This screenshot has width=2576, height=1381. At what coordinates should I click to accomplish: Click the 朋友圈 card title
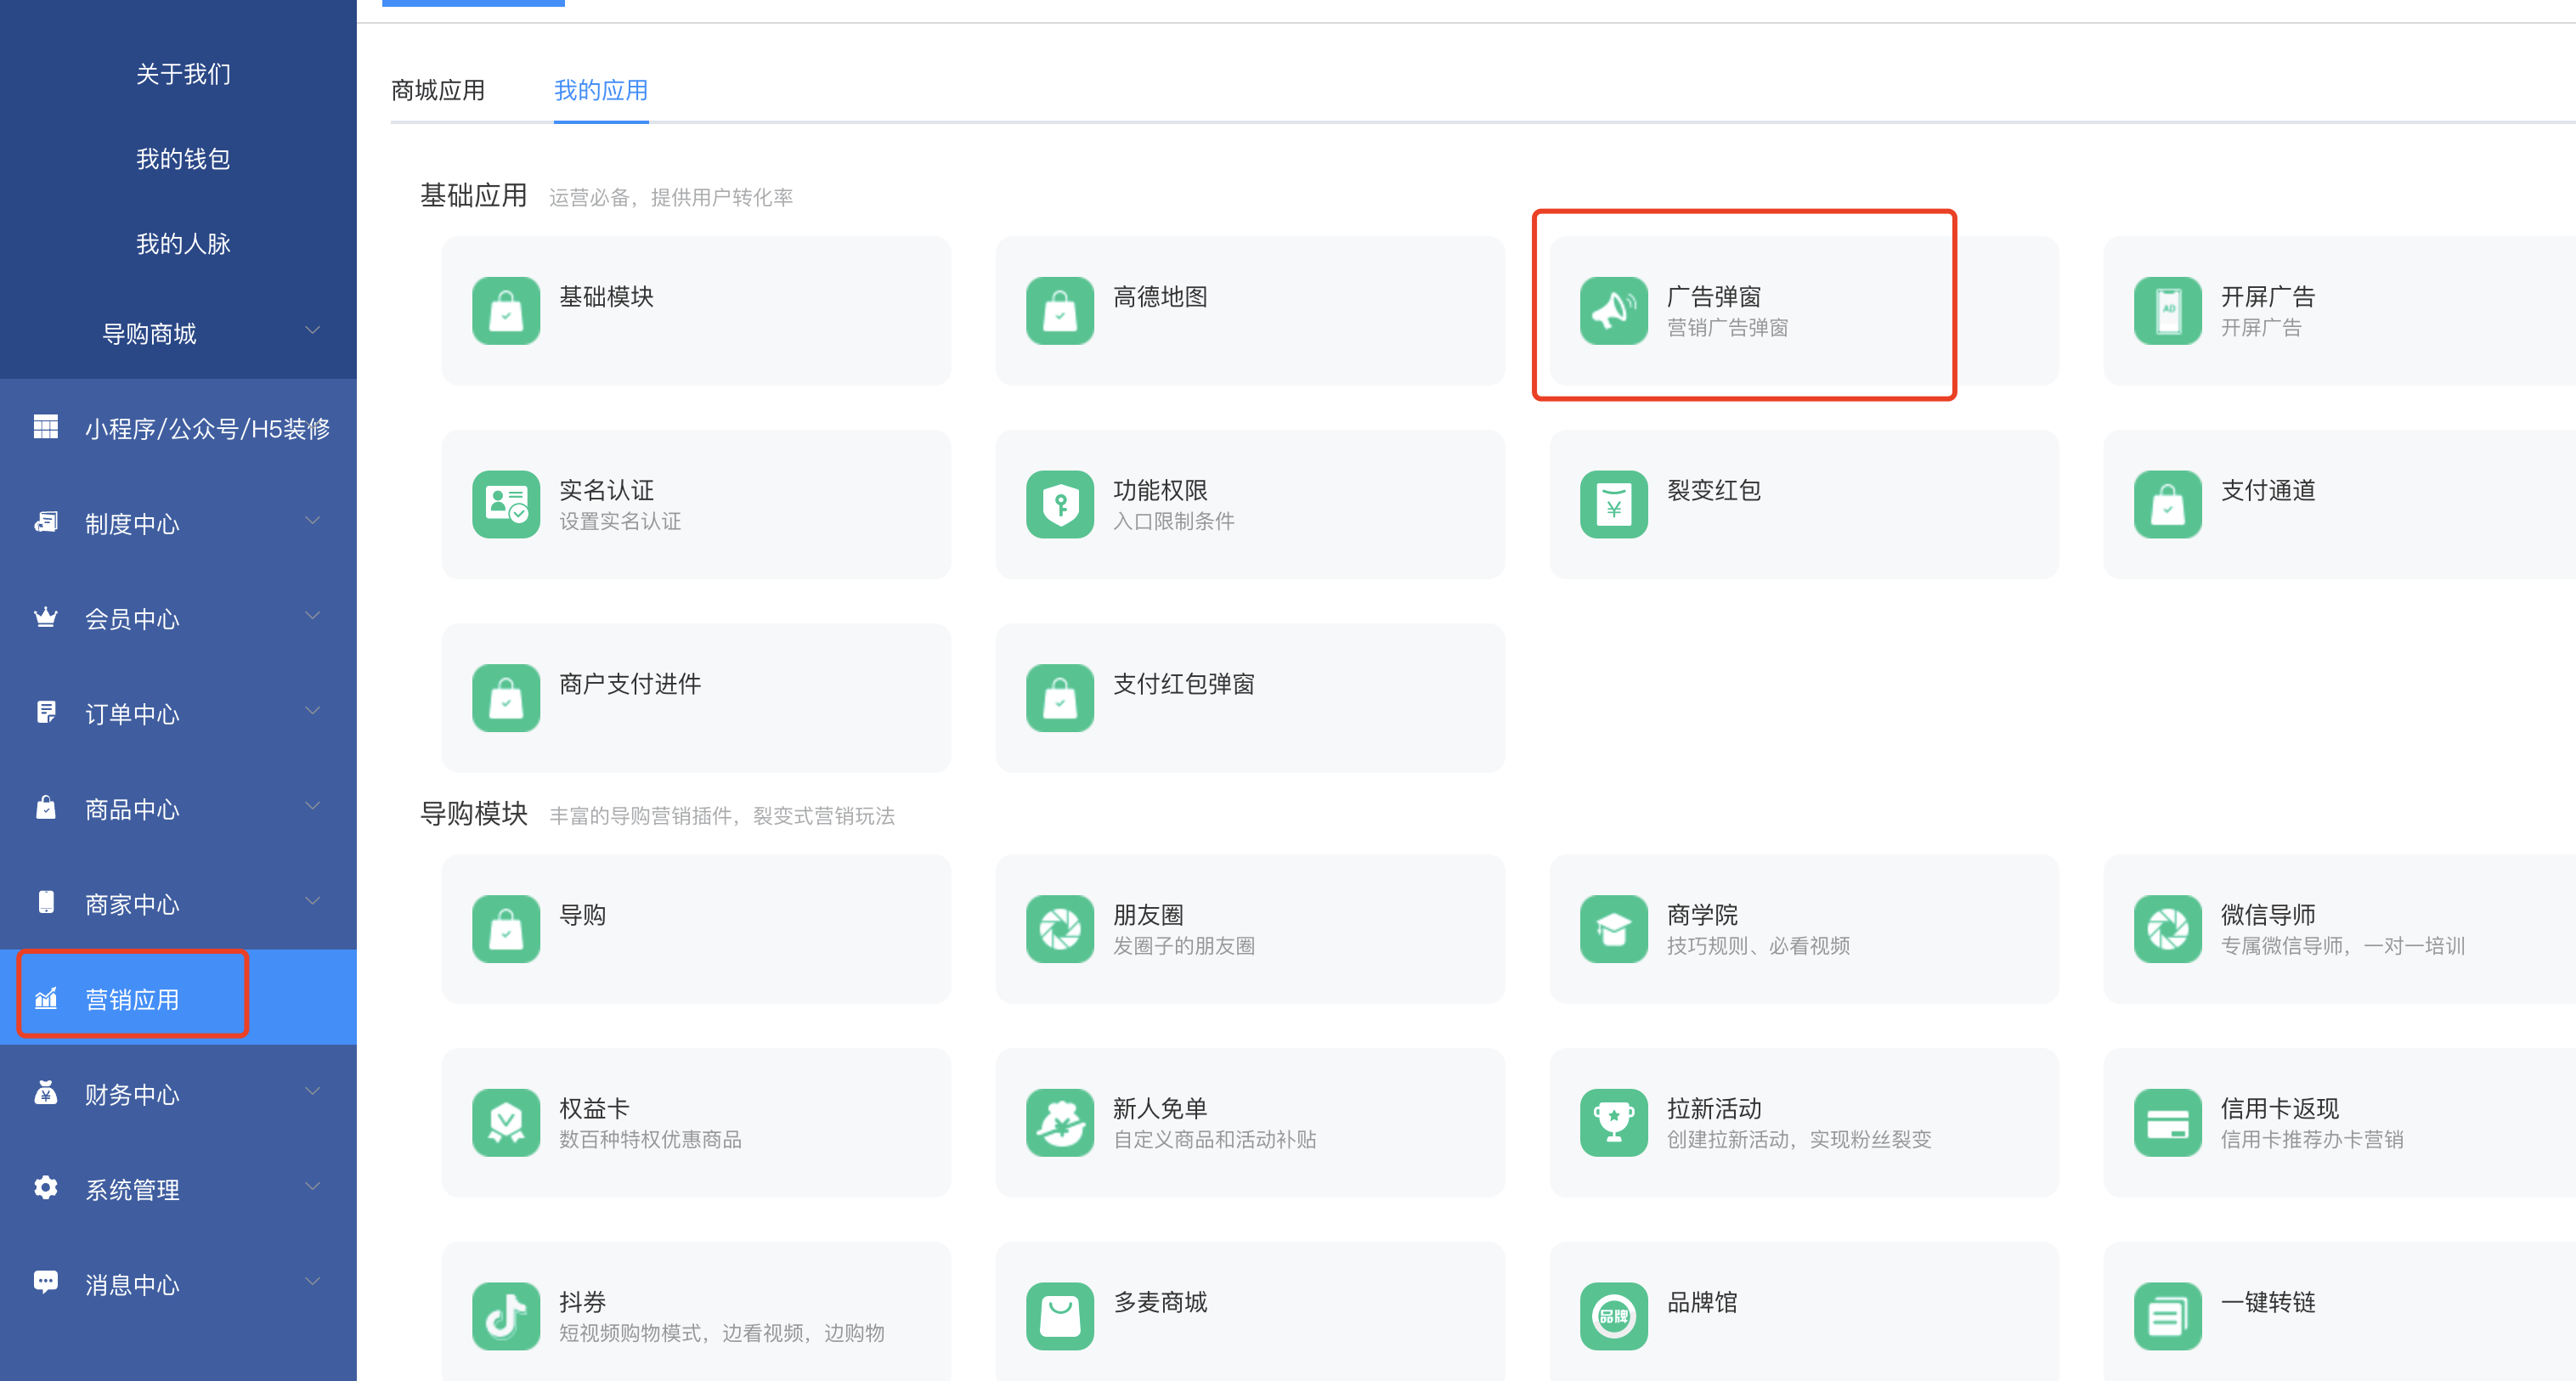[x=1148, y=914]
